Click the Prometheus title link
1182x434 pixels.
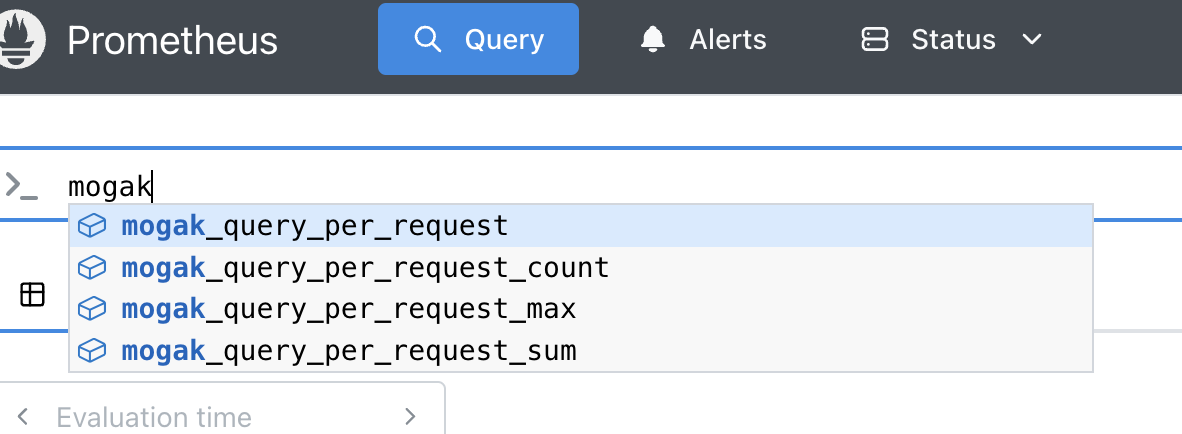173,40
